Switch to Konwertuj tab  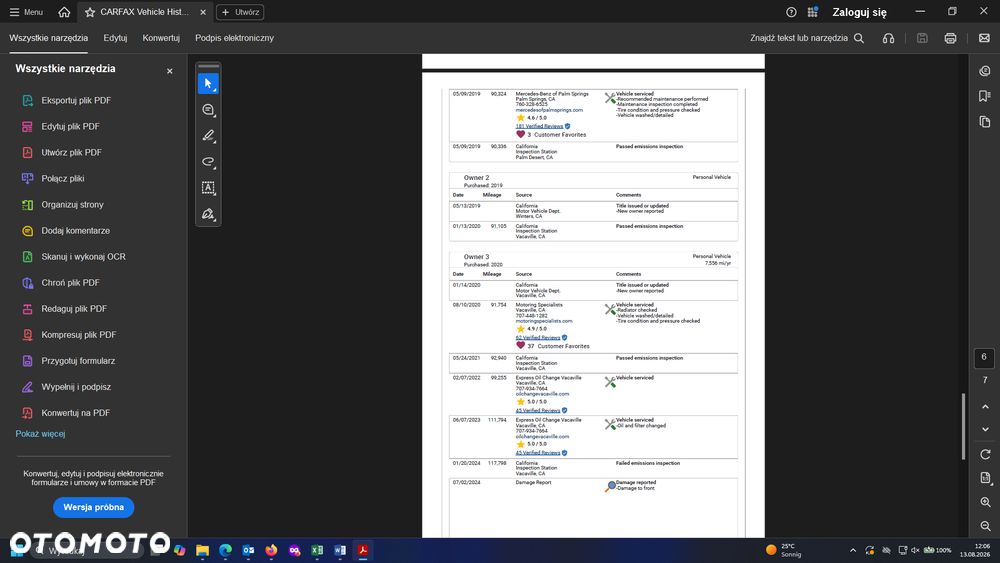161,38
